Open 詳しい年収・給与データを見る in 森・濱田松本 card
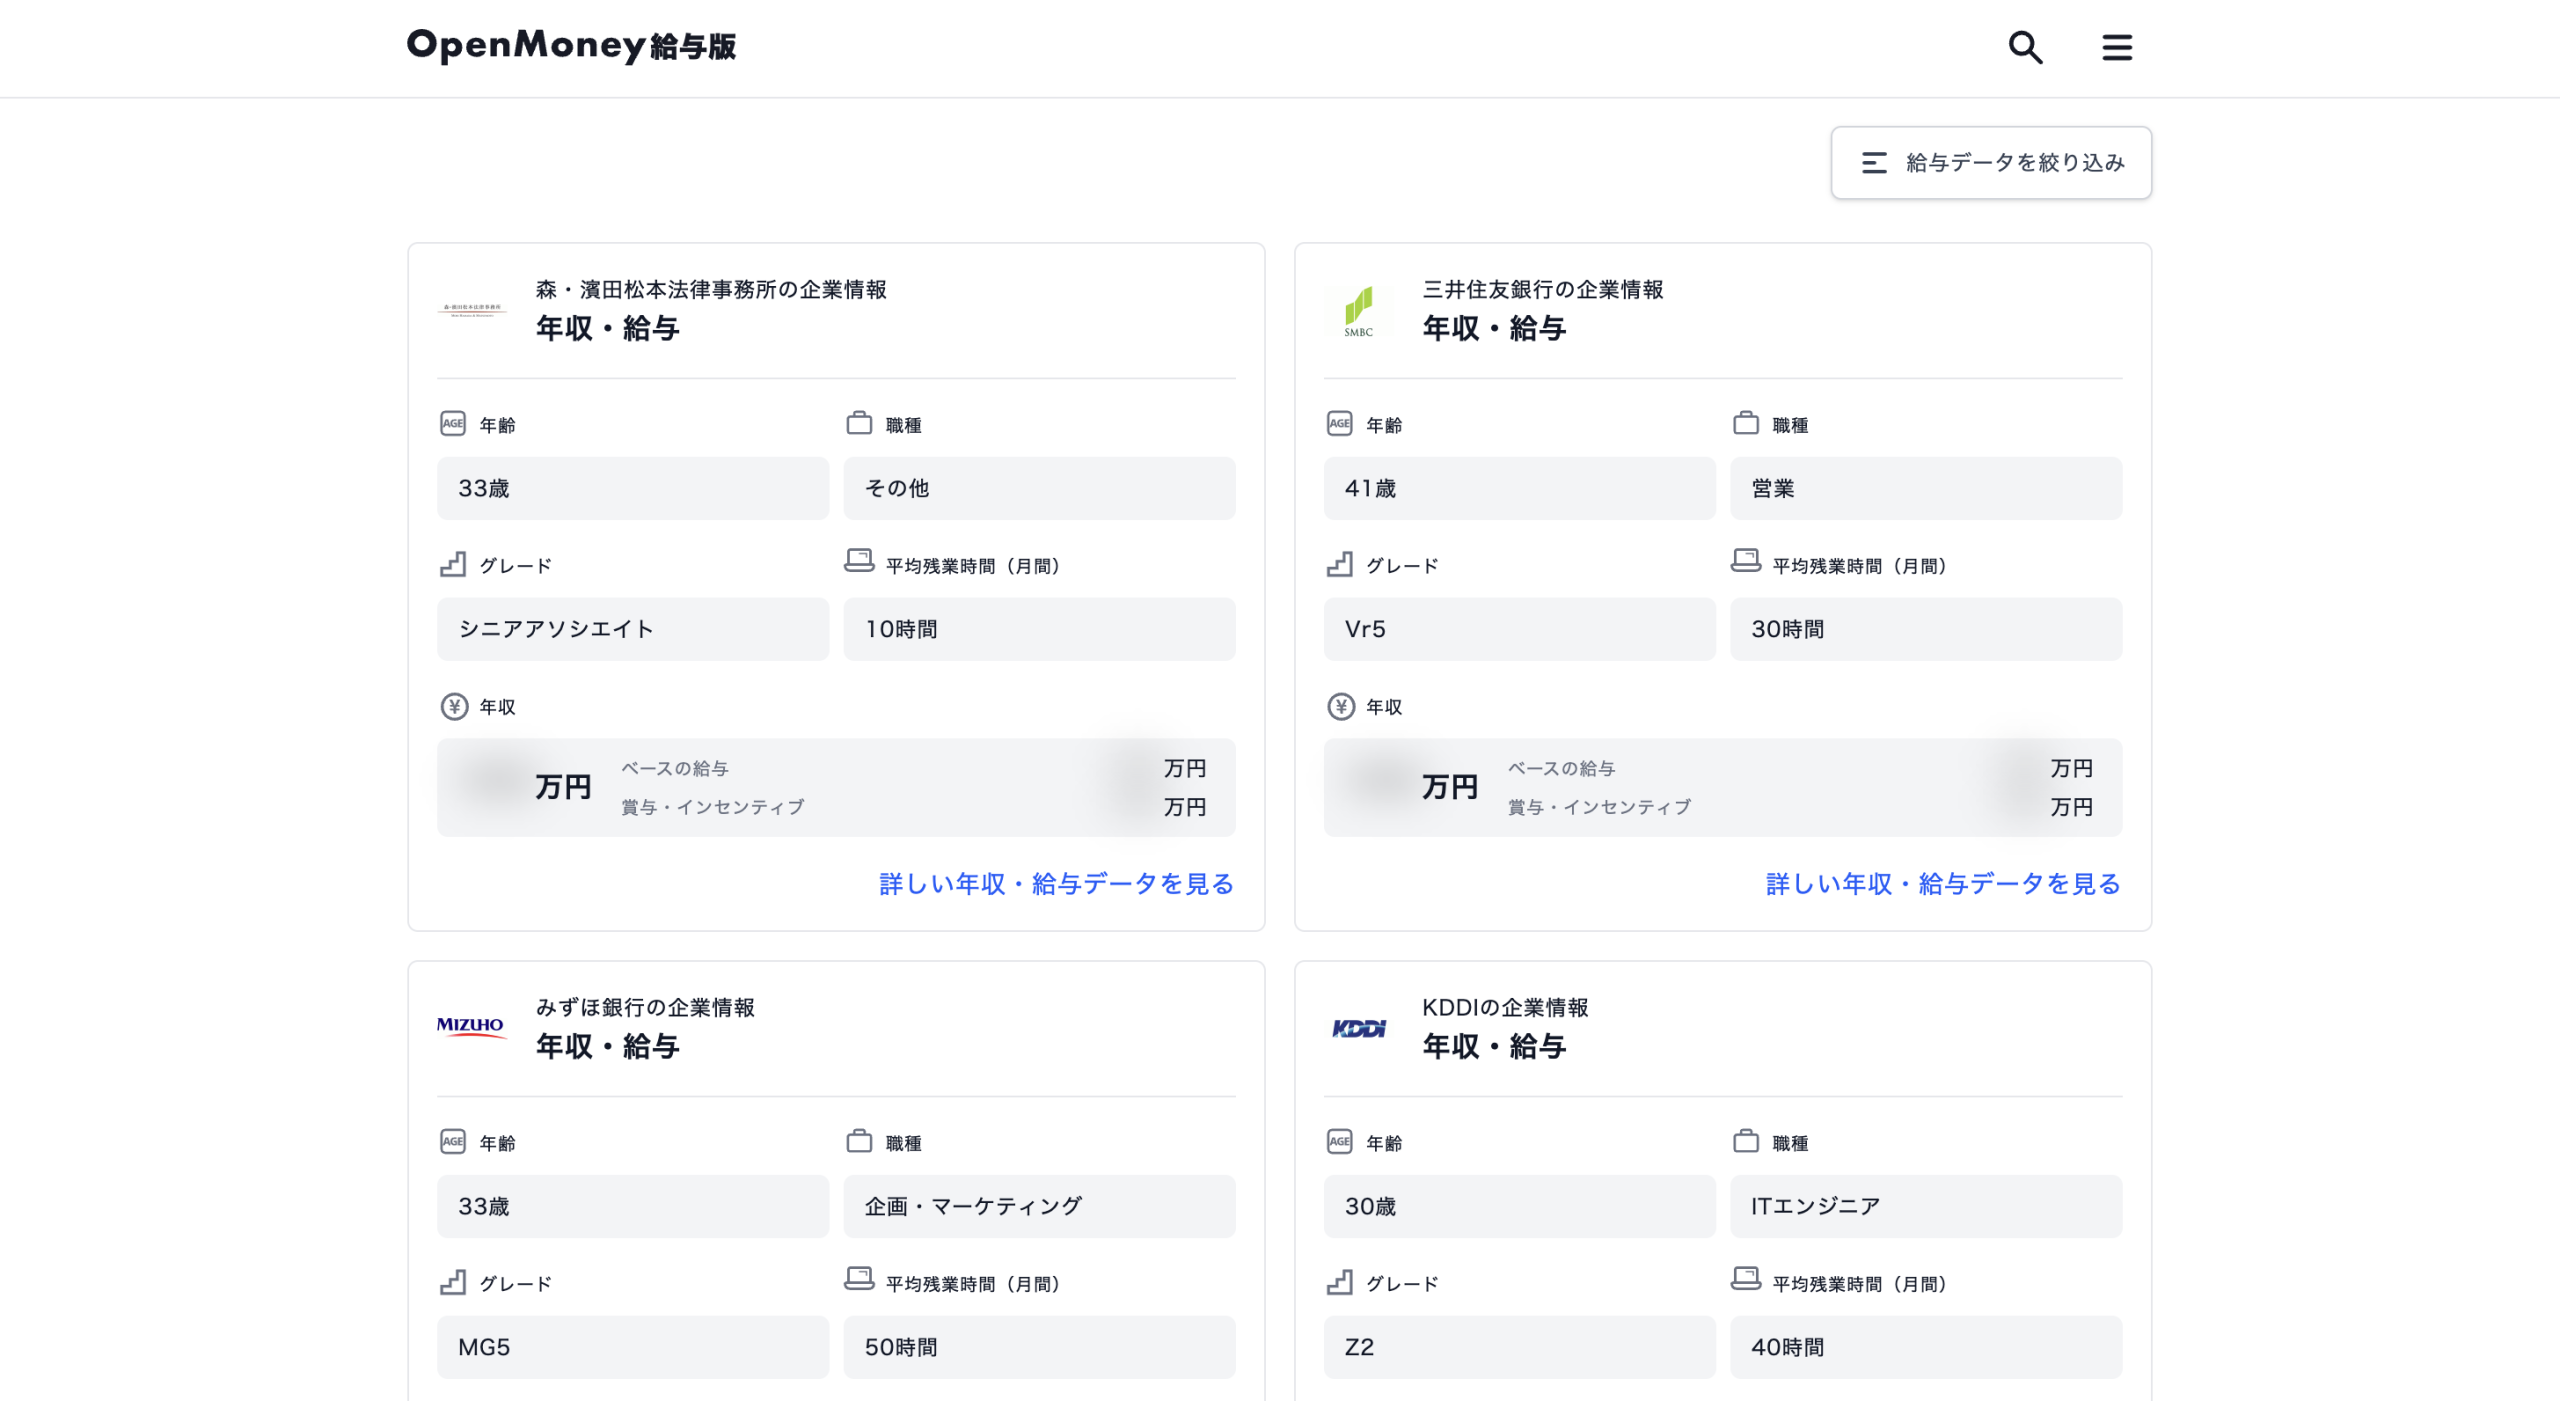This screenshot has width=2560, height=1401. pyautogui.click(x=1056, y=884)
